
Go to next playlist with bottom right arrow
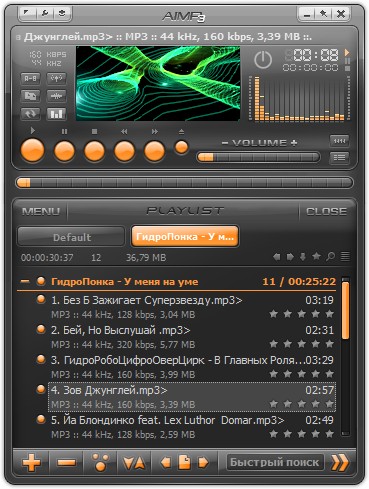coord(203,462)
